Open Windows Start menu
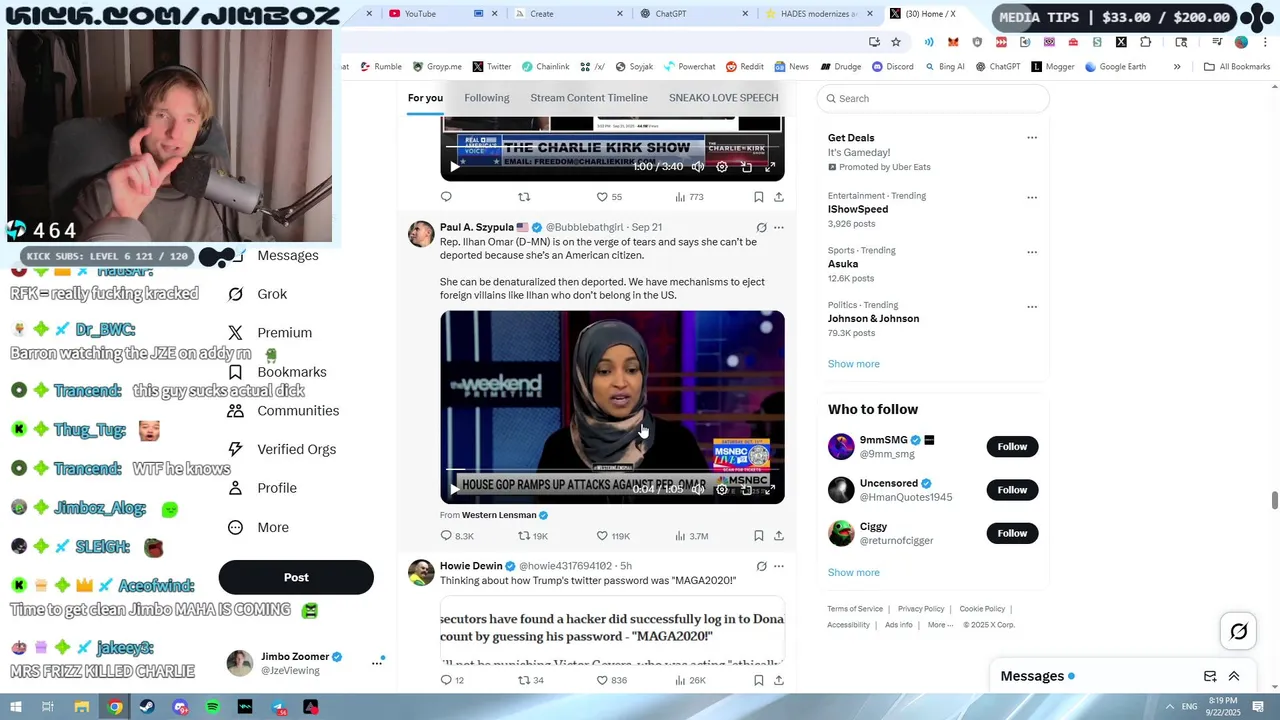 [15, 707]
